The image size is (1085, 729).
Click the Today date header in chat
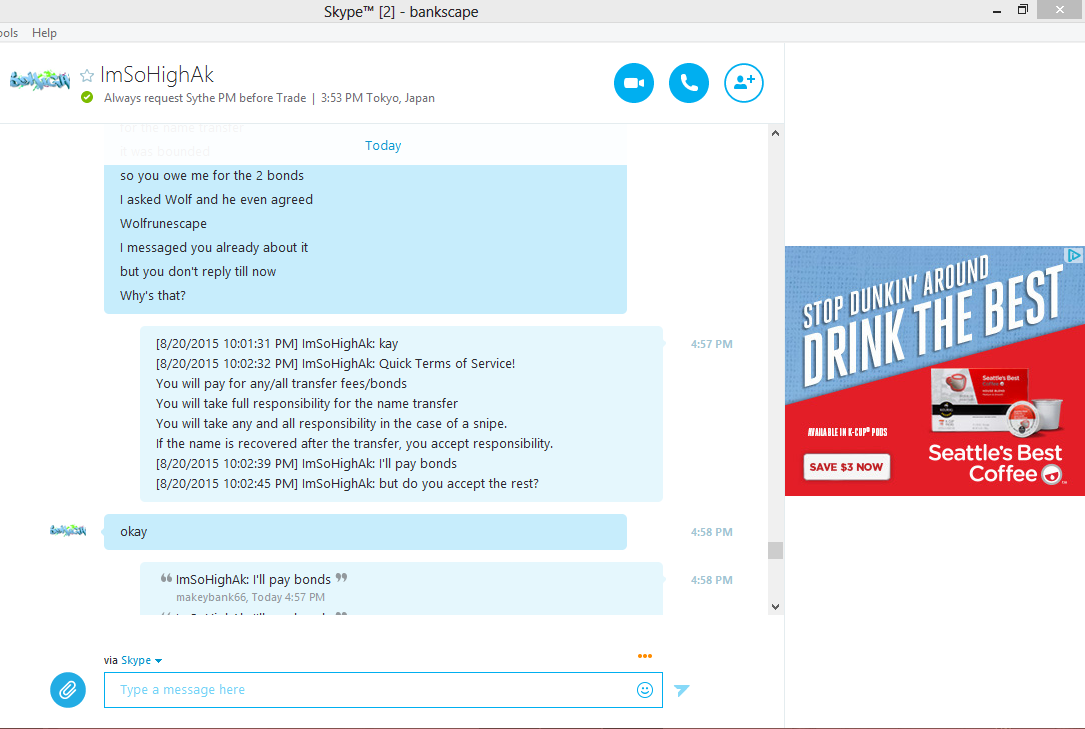(x=383, y=145)
